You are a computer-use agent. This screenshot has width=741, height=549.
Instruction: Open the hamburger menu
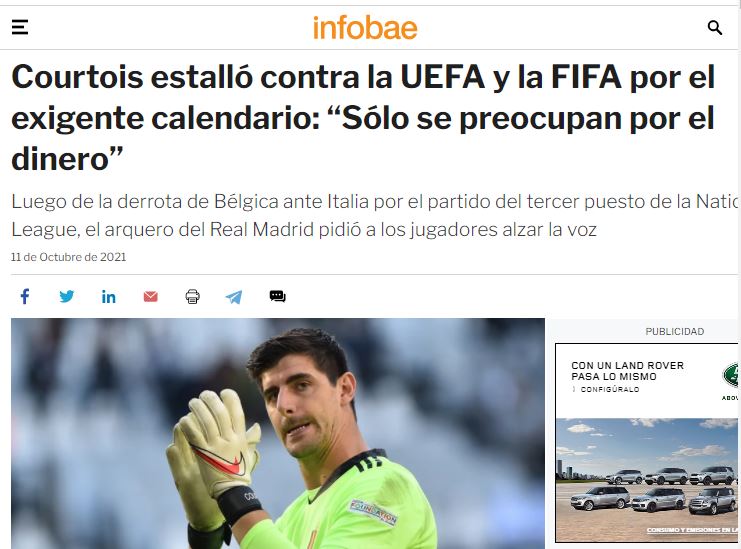pos(20,27)
